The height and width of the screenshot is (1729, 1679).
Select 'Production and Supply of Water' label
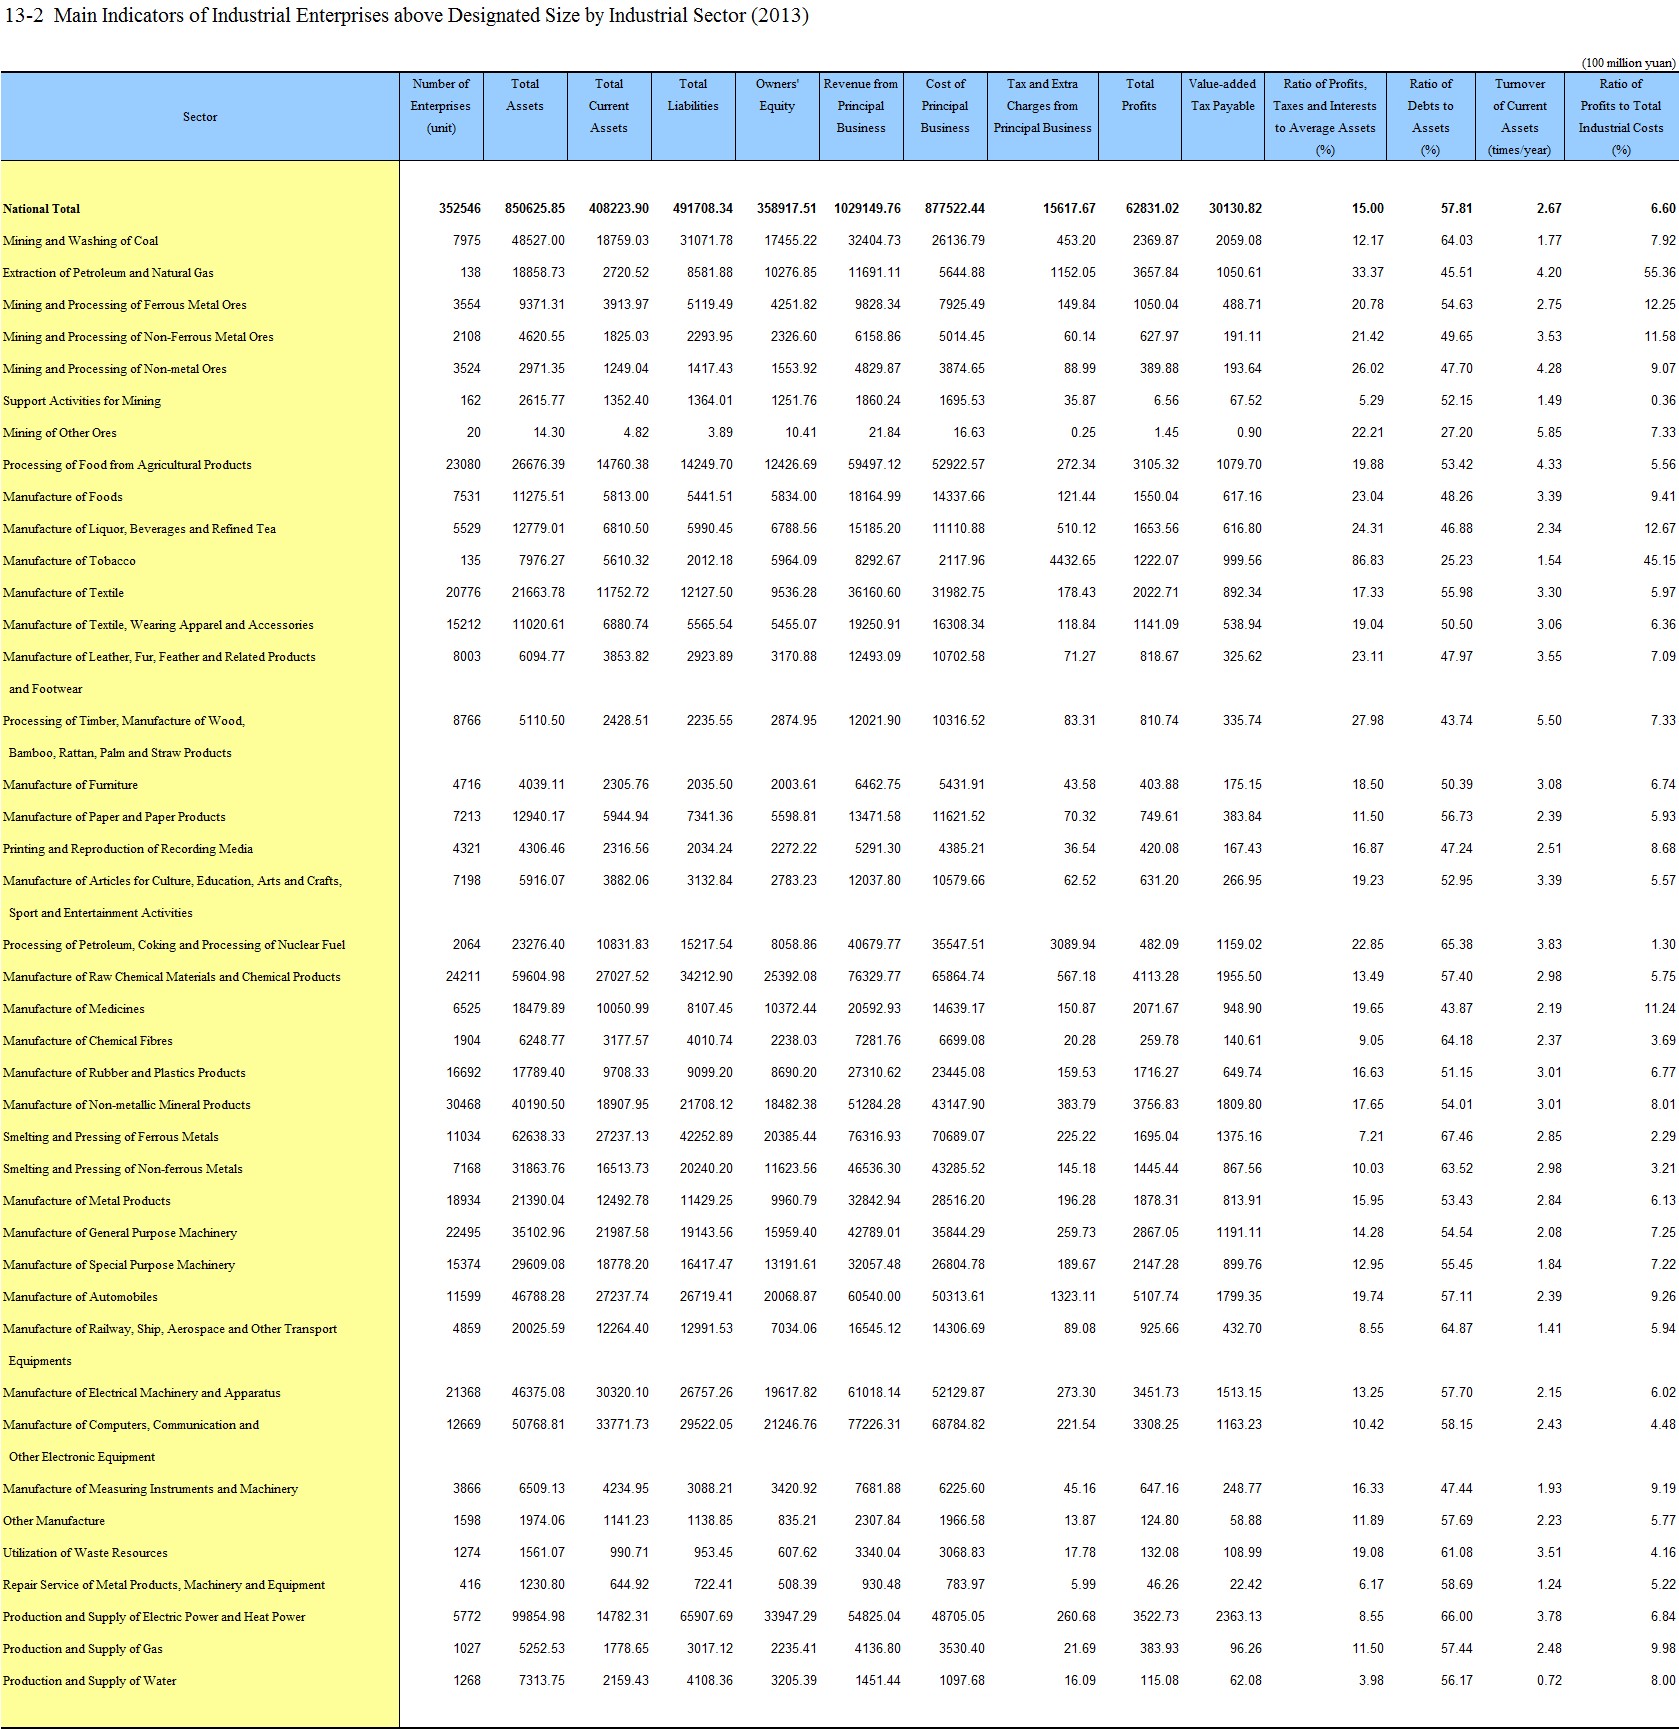pos(89,1681)
